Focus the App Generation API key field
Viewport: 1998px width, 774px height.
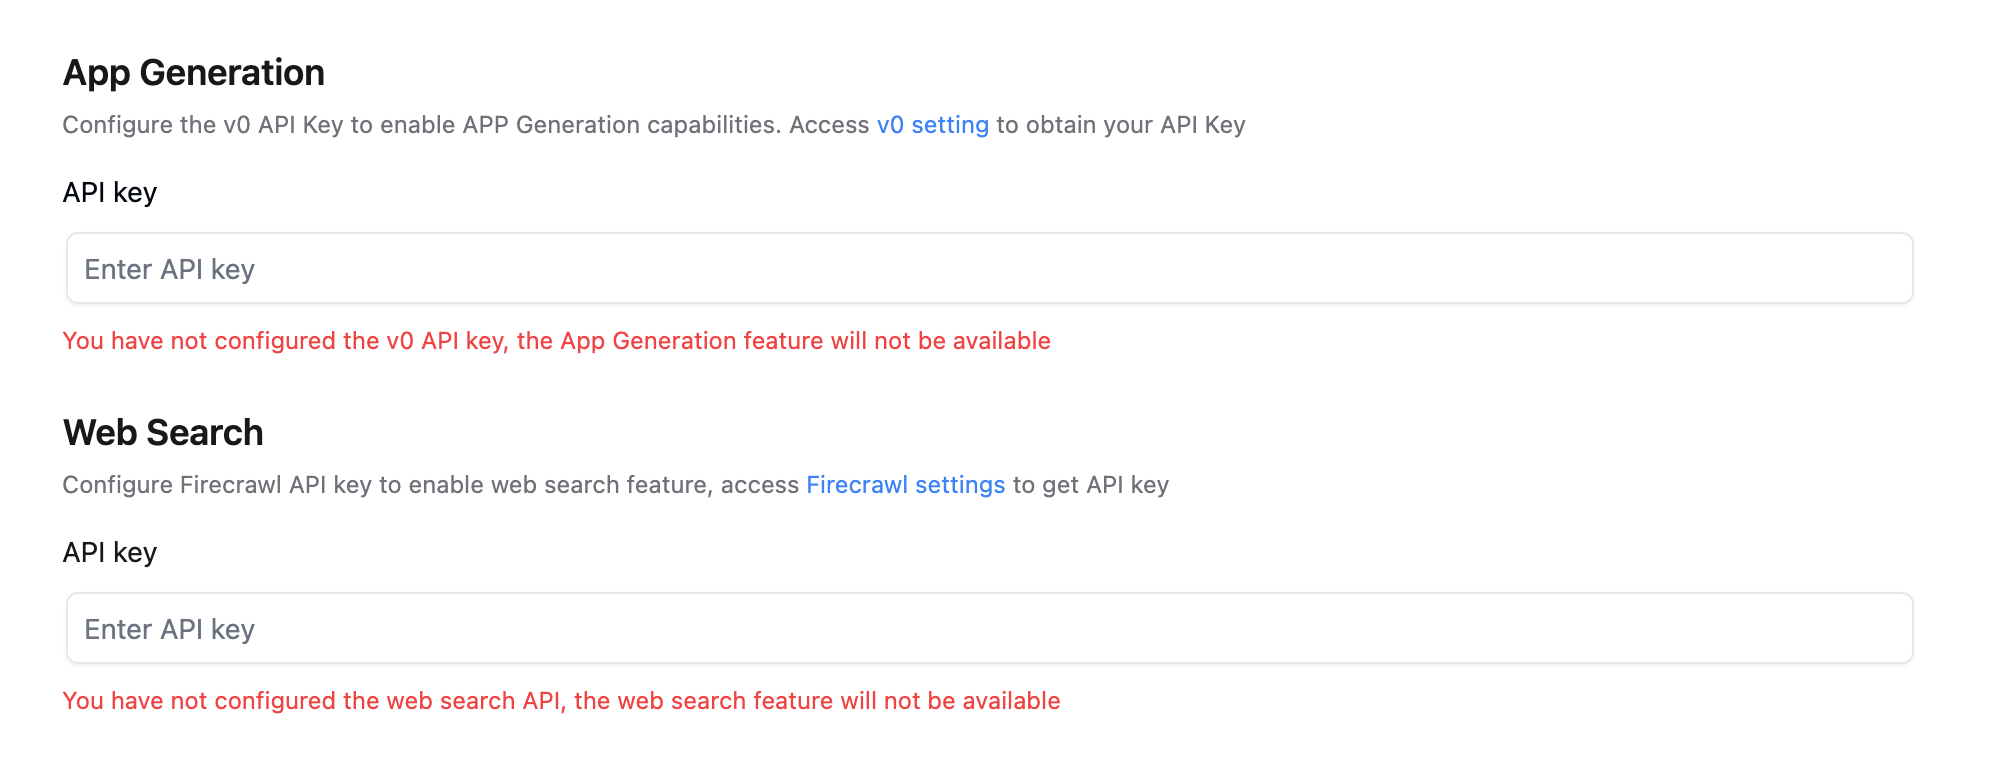[989, 269]
